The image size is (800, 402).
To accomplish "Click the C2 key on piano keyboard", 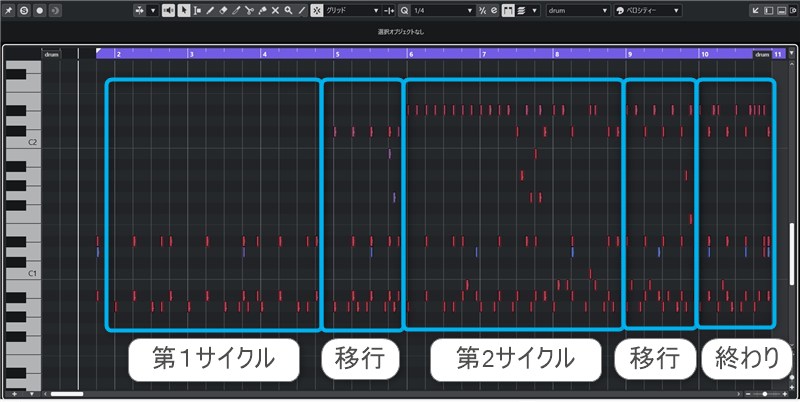I will click(23, 142).
